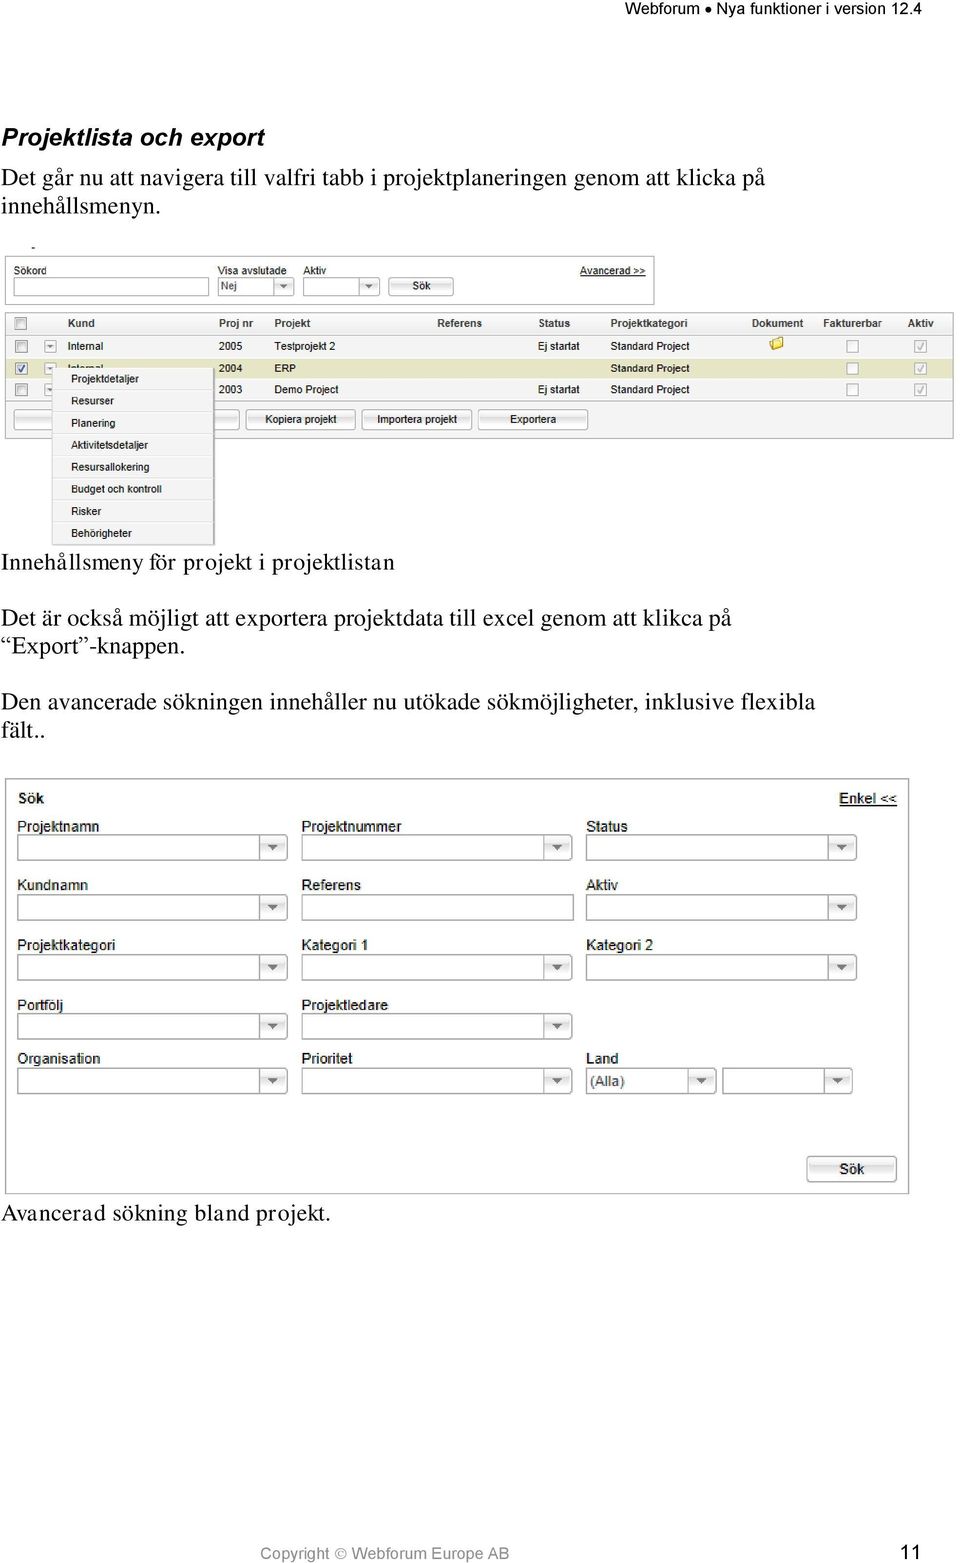Expand the Projektledare dropdown

point(558,1026)
